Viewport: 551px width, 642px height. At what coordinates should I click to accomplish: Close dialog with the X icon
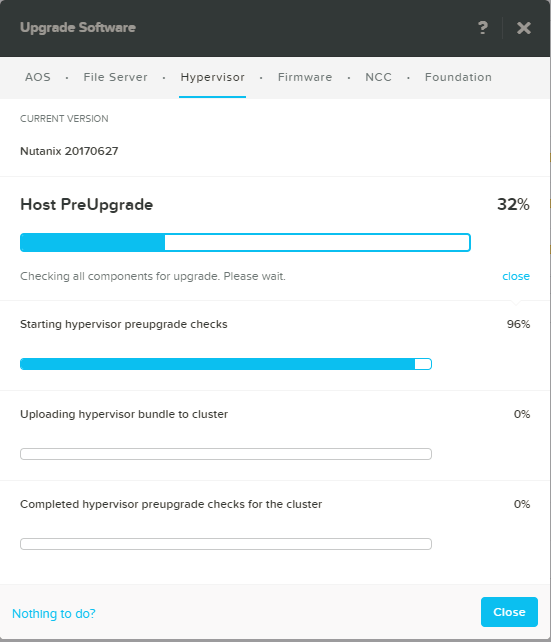pos(524,28)
